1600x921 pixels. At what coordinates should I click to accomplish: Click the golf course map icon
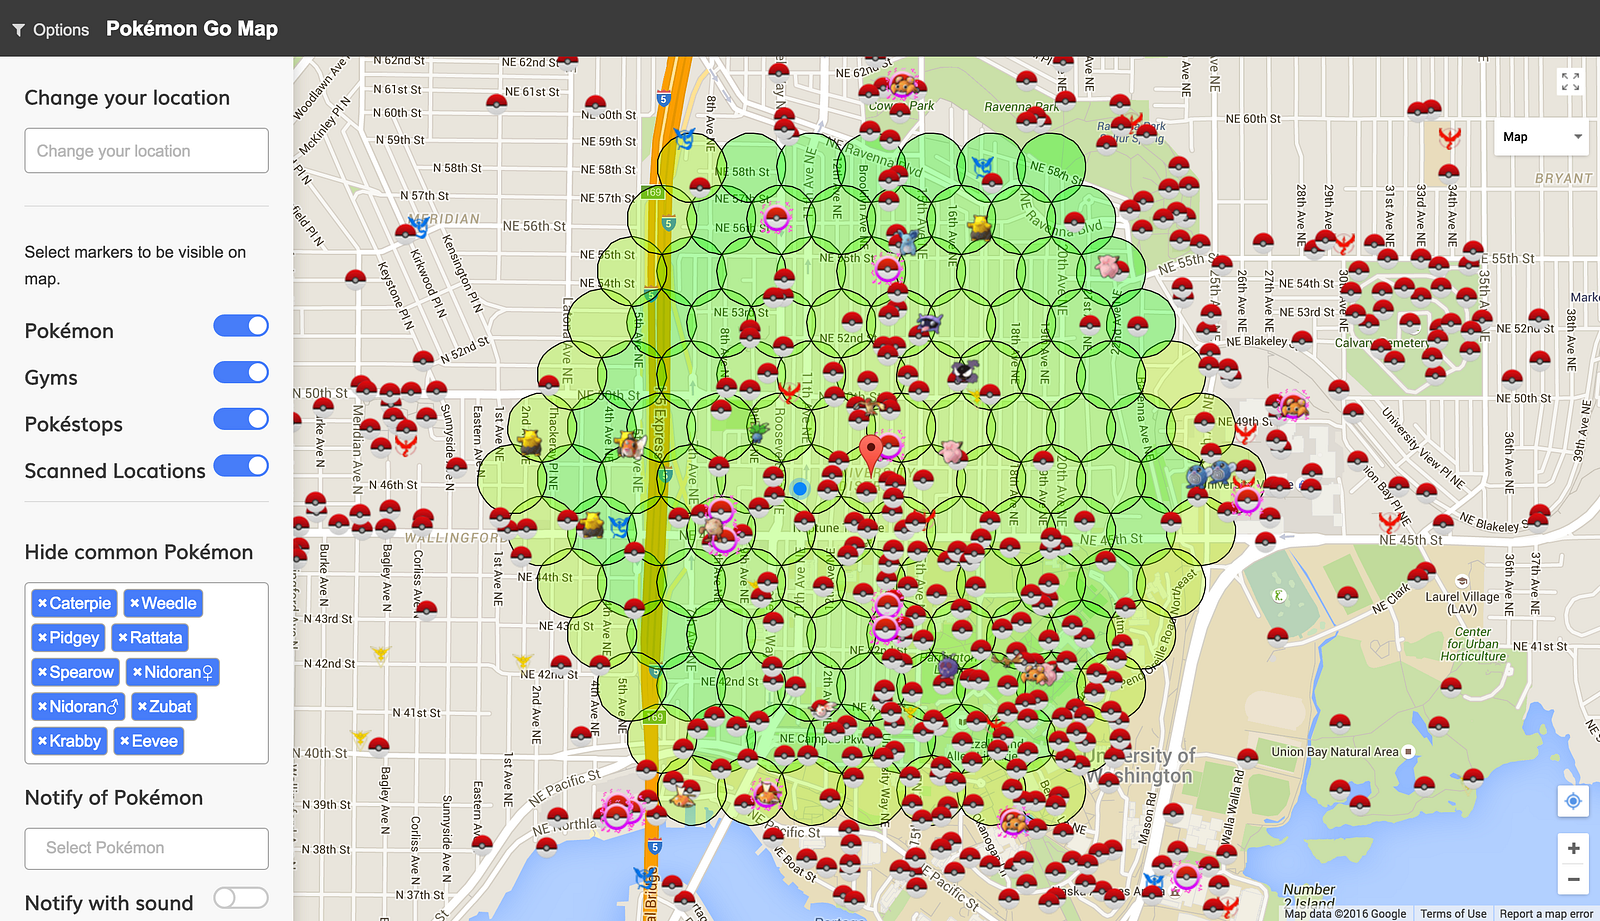click(x=1279, y=595)
